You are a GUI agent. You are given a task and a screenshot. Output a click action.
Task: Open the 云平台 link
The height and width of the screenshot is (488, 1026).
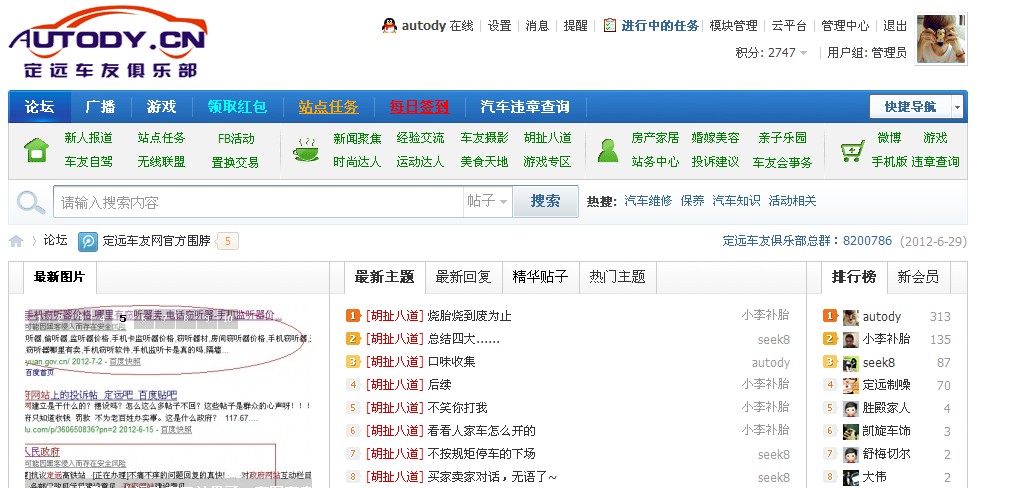pyautogui.click(x=789, y=26)
